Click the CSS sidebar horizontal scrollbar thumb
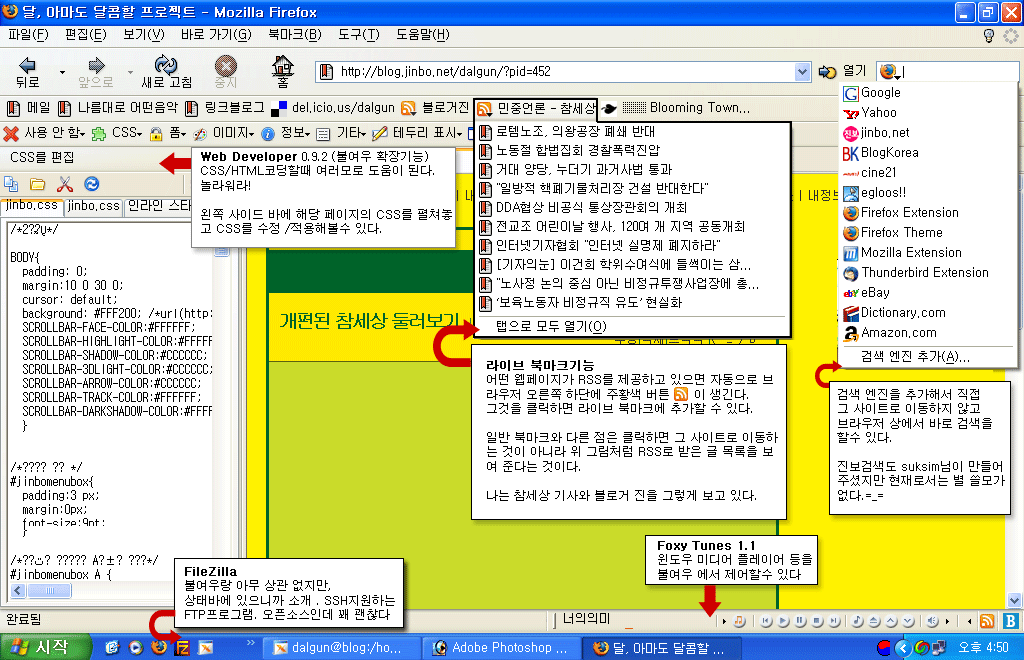Image resolution: width=1024 pixels, height=660 pixels. (49, 591)
